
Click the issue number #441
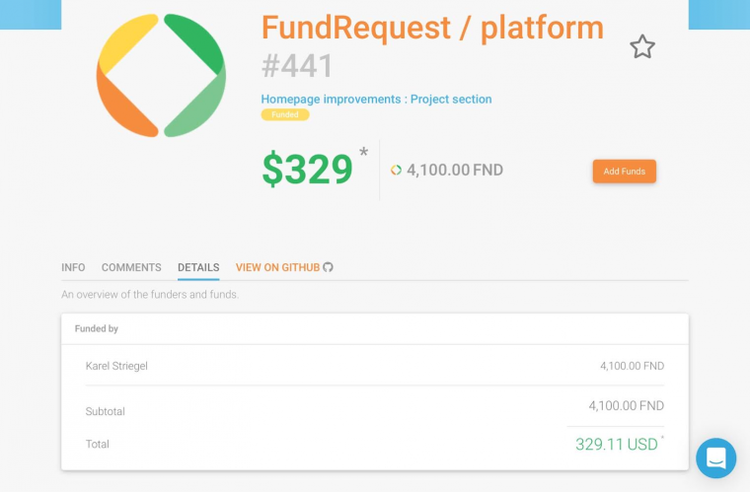(297, 66)
